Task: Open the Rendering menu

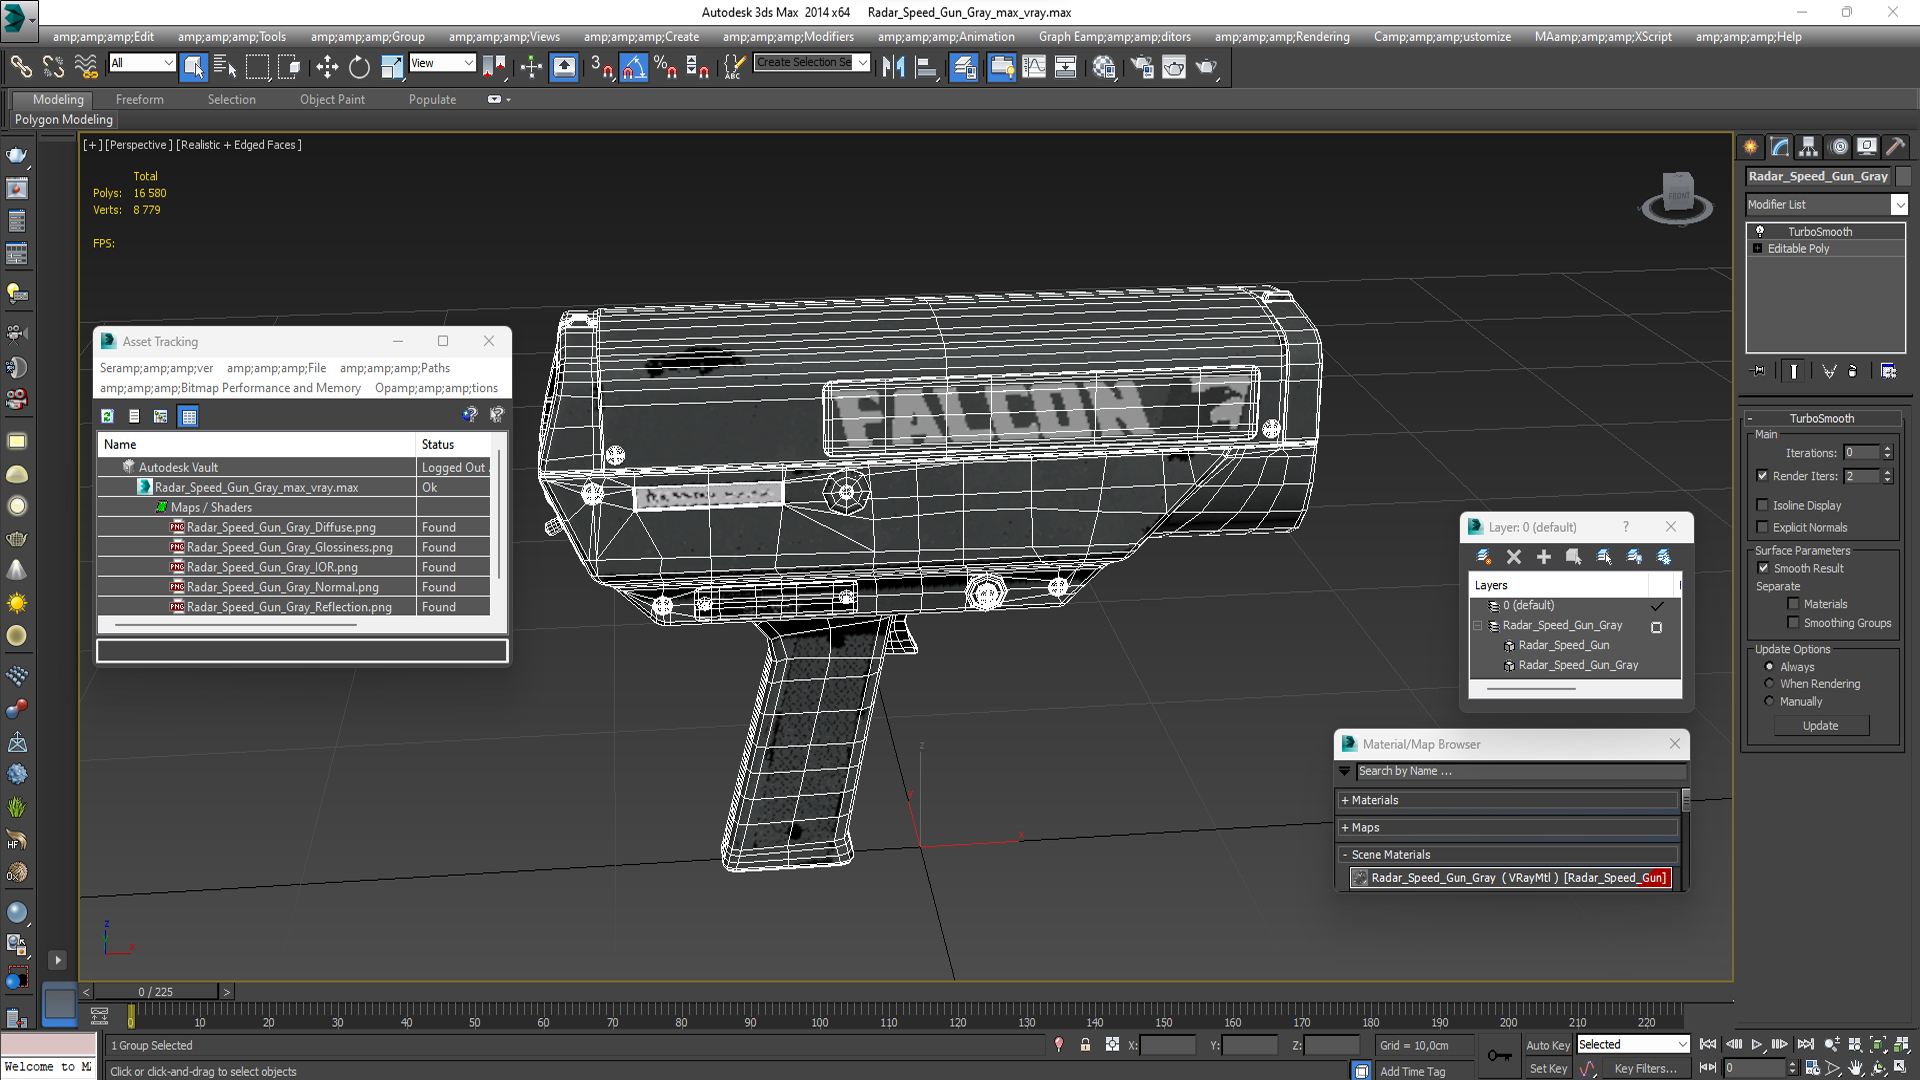Action: 1282,37
